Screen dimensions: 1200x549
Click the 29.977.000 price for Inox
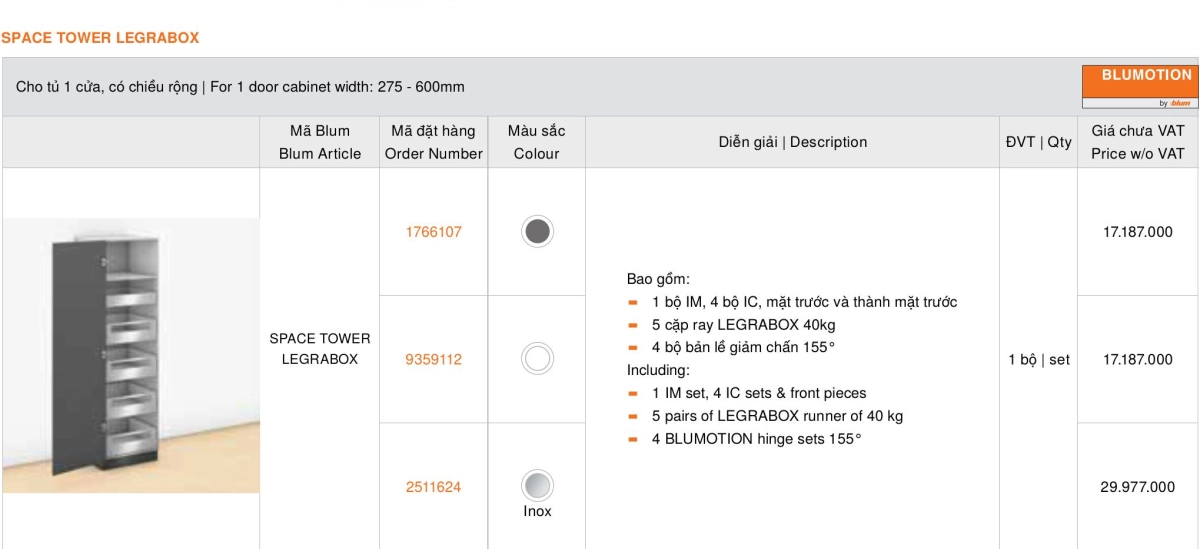(1138, 487)
